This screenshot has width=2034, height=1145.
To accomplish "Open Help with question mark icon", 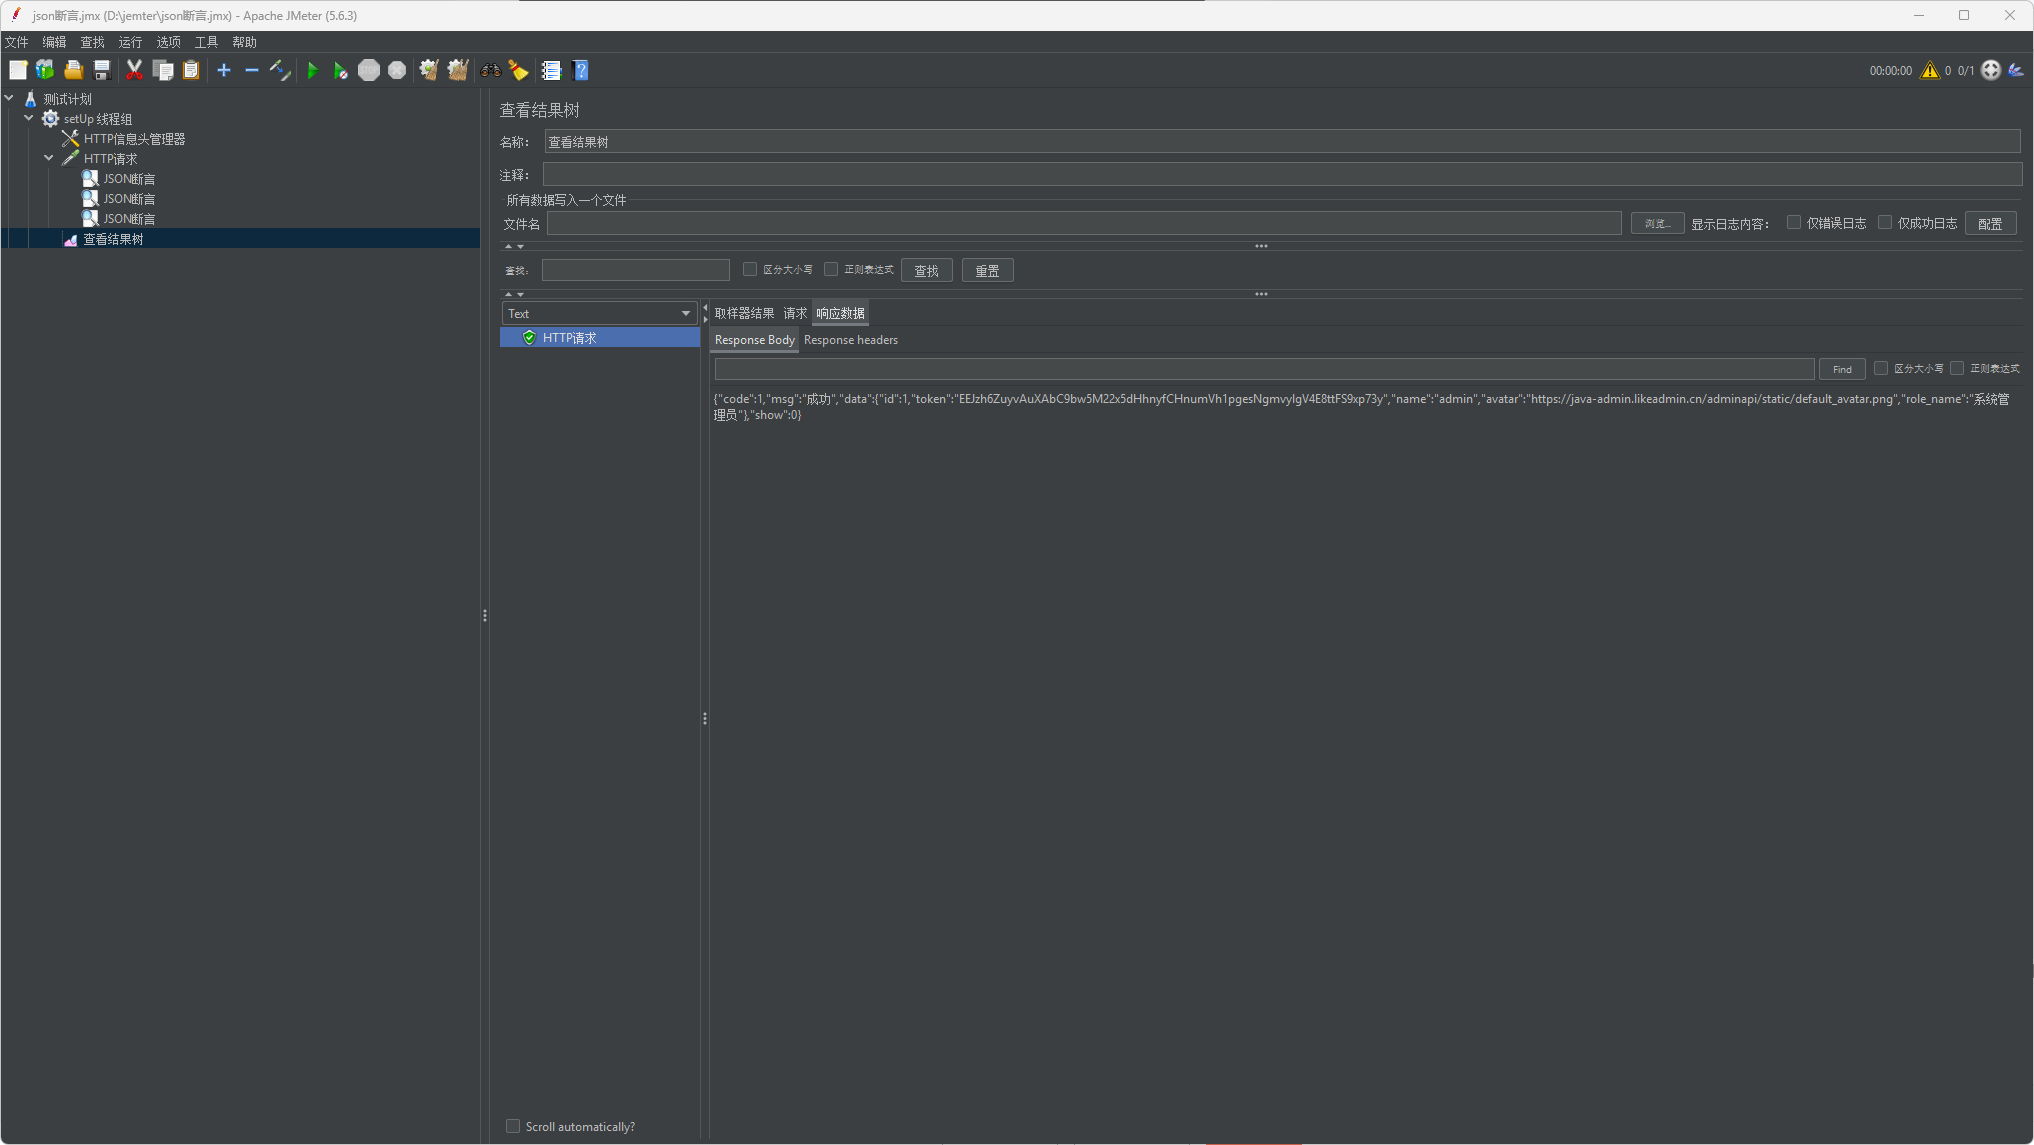I will click(x=580, y=70).
